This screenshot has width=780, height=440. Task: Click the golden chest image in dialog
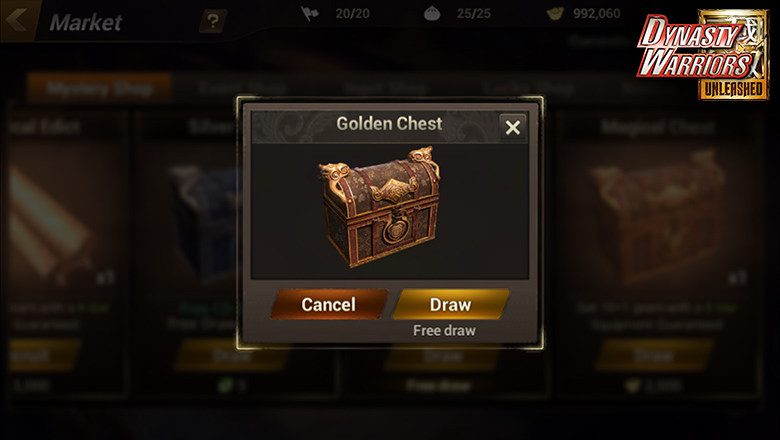pos(380,206)
